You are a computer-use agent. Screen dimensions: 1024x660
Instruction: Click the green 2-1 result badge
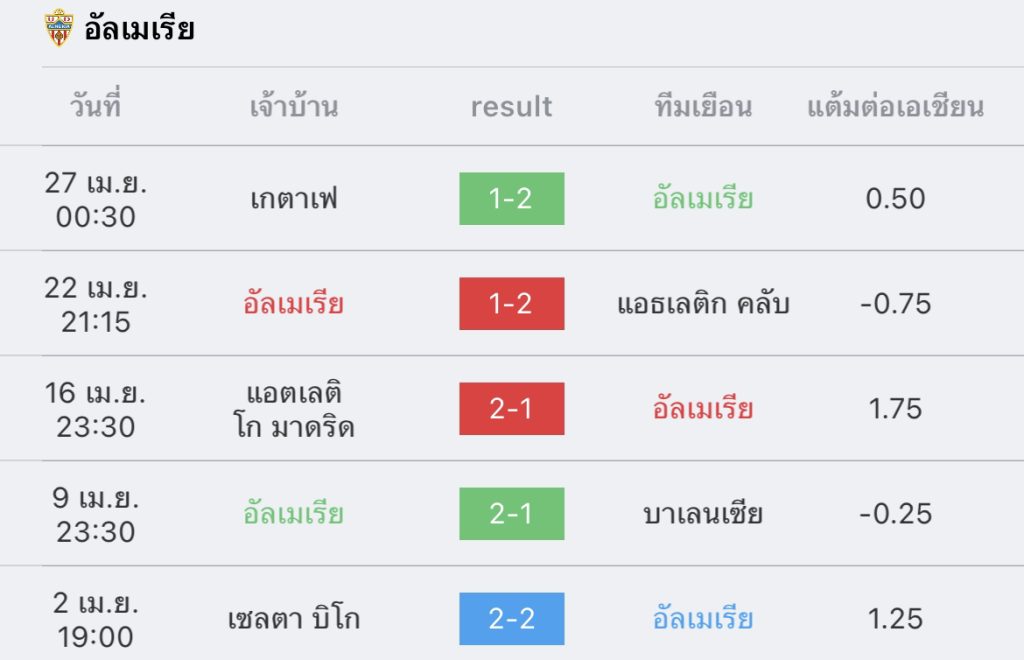(511, 514)
